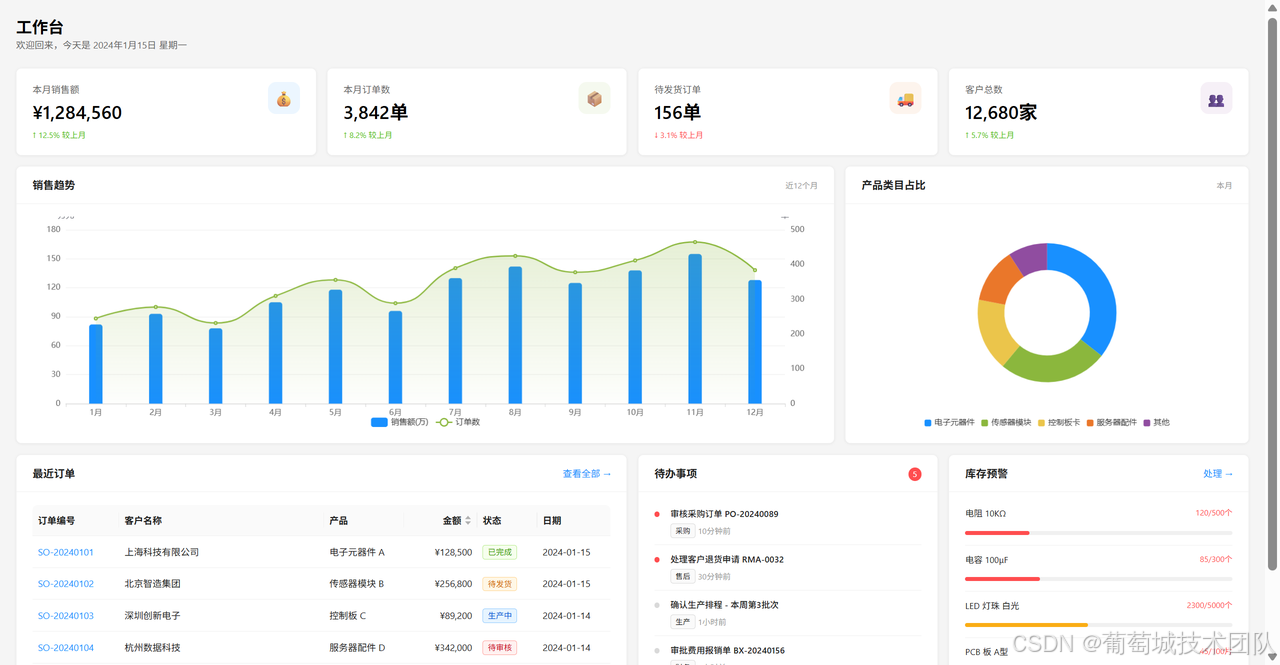This screenshot has height=665, width=1280.
Task: Toggle the 电子元器件 legend in pie chart
Action: point(949,423)
